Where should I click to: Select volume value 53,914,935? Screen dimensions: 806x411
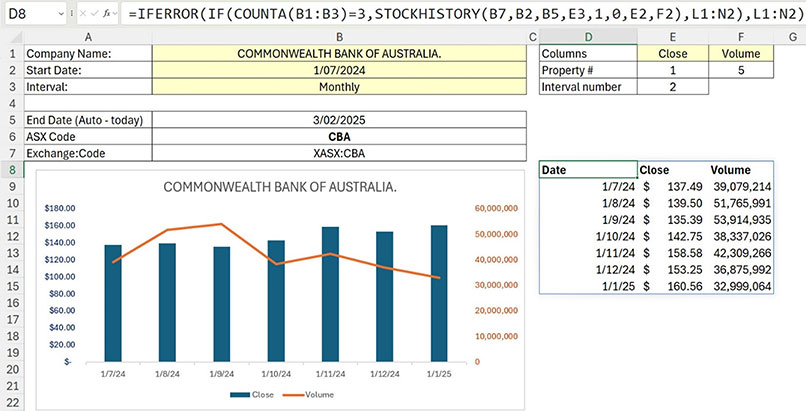coord(741,220)
